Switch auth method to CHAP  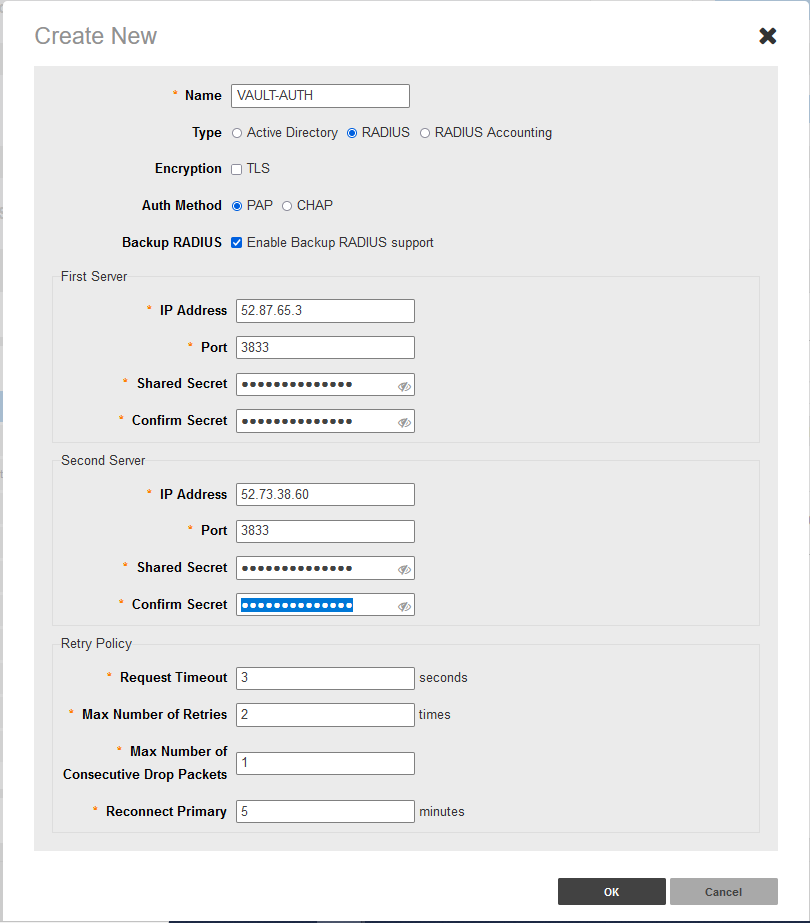287,206
